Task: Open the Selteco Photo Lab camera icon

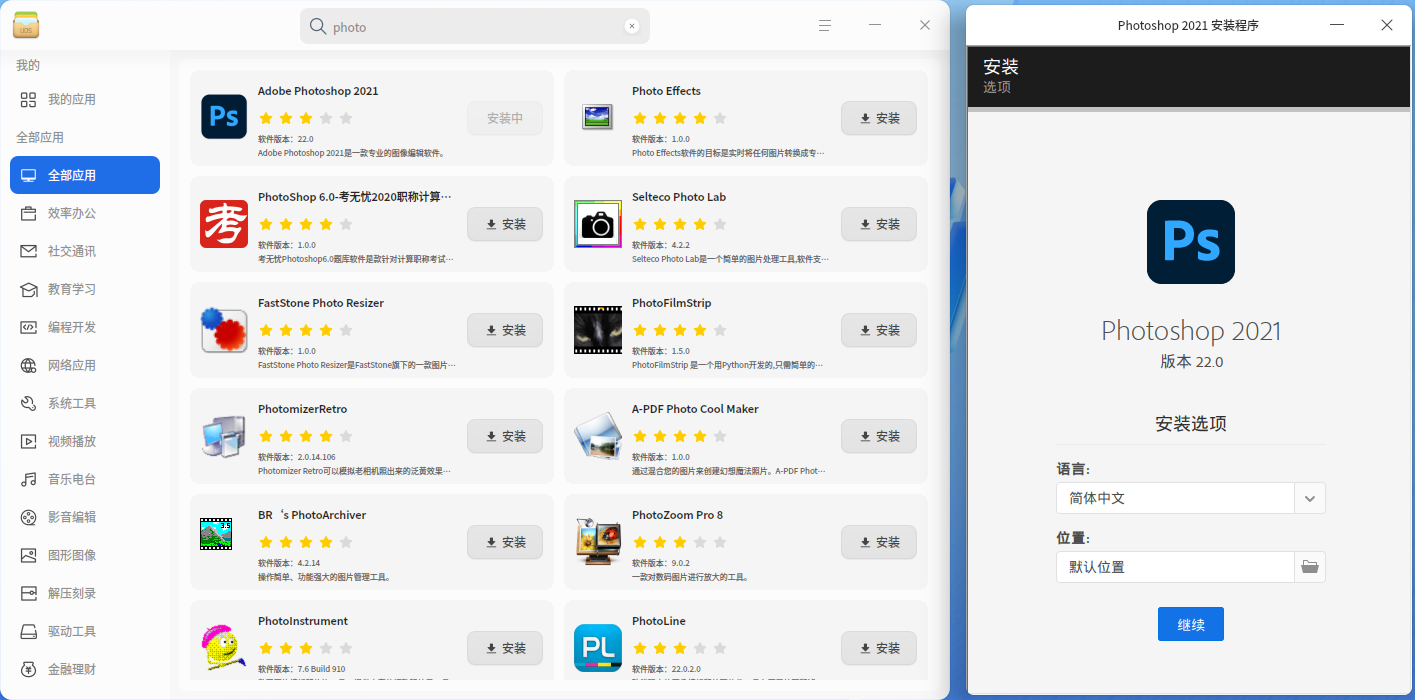Action: pyautogui.click(x=598, y=224)
